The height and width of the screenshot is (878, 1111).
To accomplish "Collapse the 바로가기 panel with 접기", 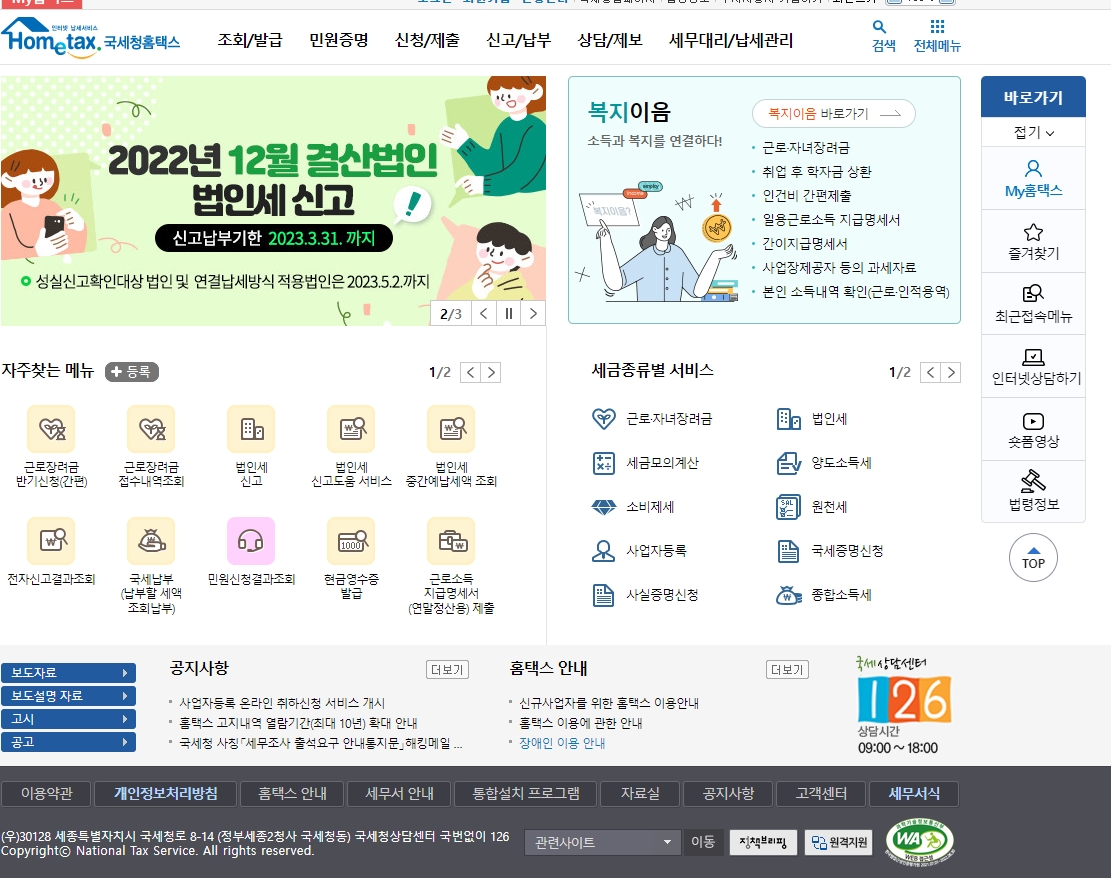I will coord(1033,133).
